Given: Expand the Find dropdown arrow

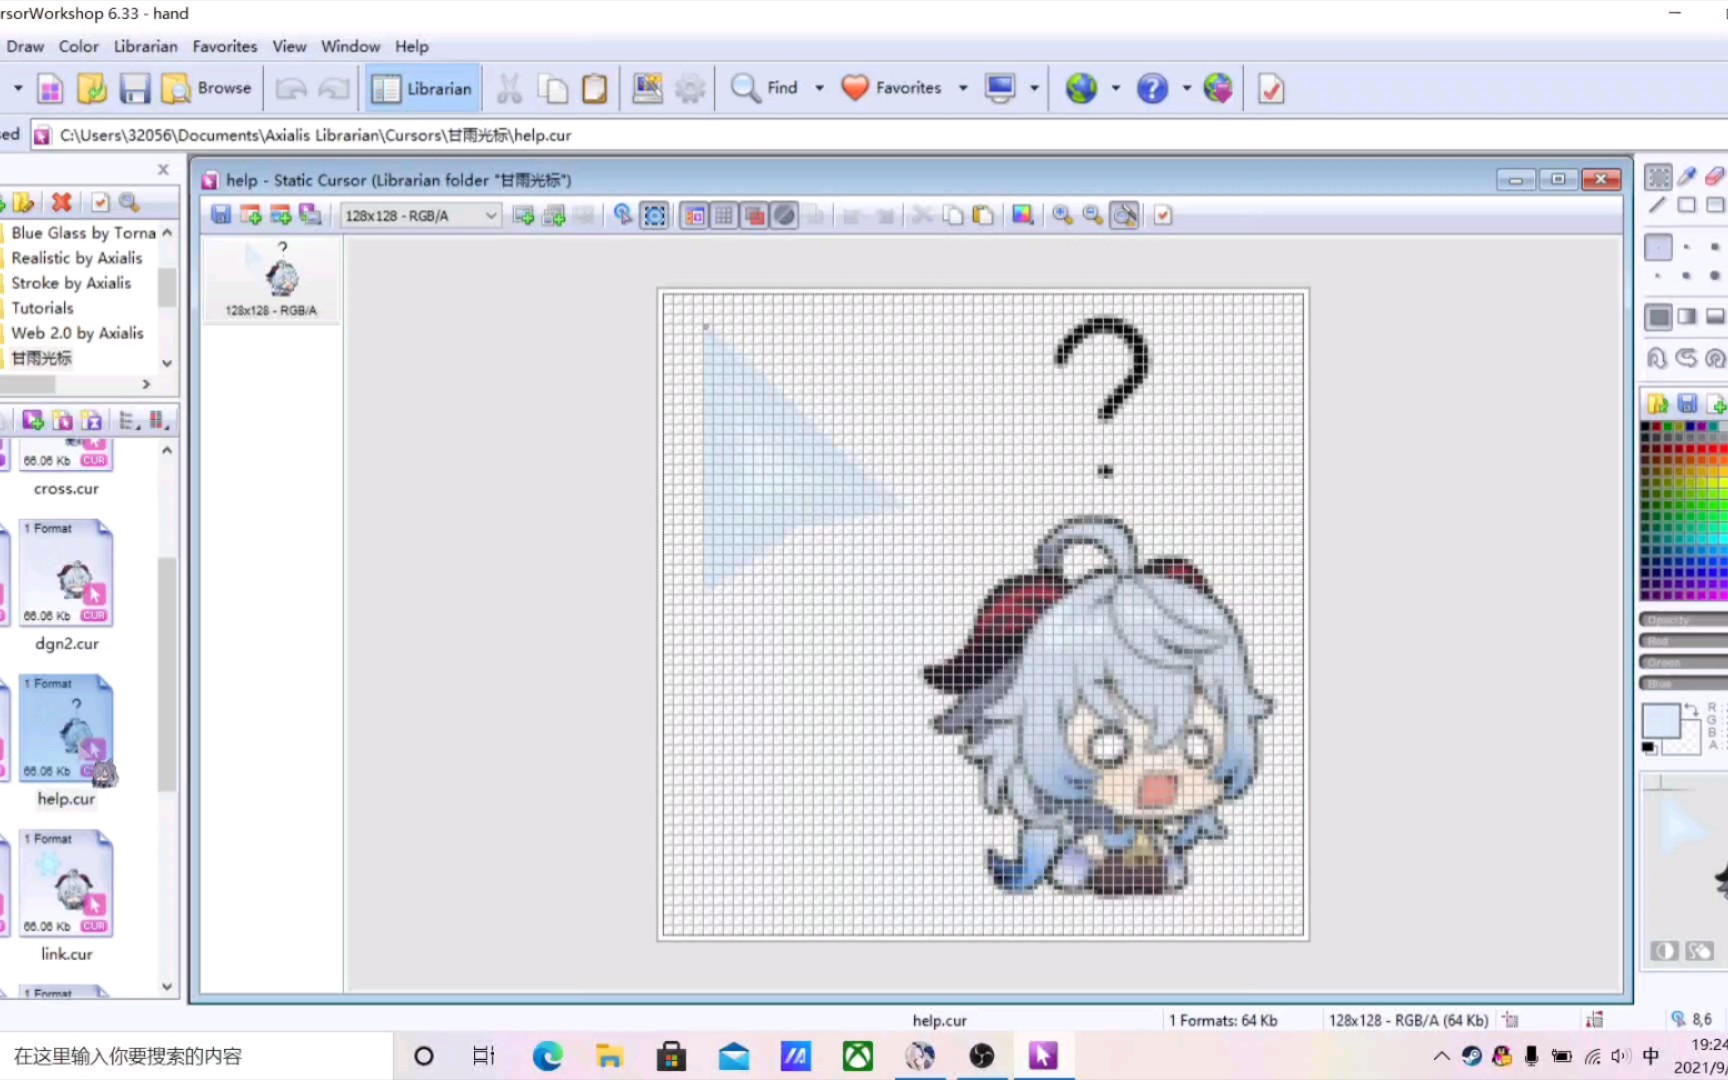Looking at the screenshot, I should pyautogui.click(x=819, y=88).
